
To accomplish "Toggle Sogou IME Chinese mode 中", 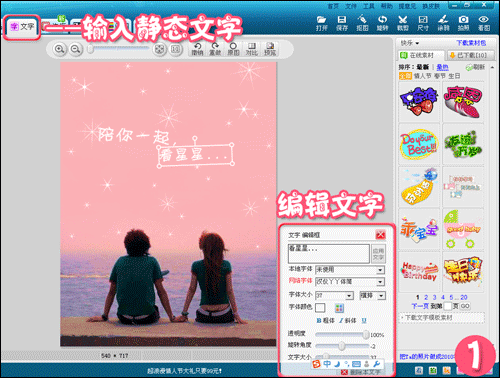I will tap(327, 364).
